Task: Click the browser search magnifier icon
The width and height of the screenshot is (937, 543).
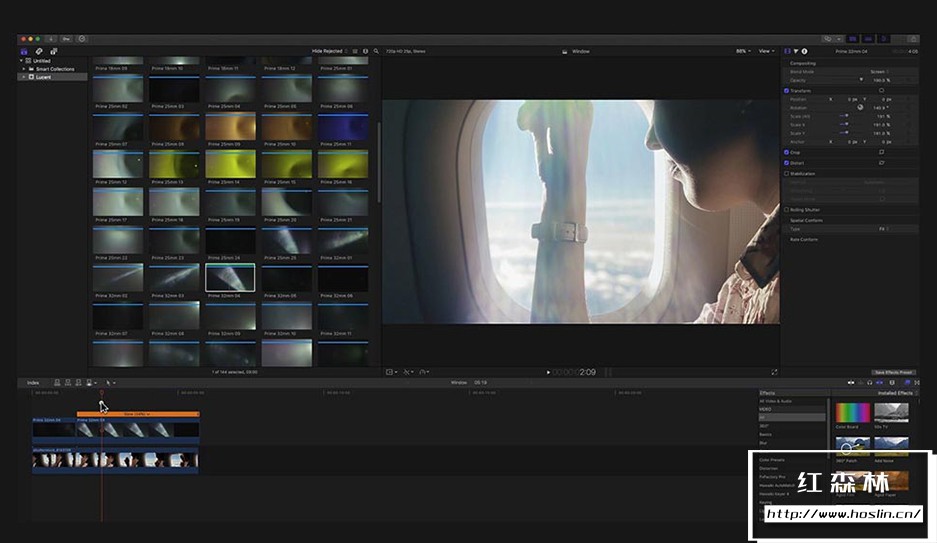Action: (x=375, y=51)
